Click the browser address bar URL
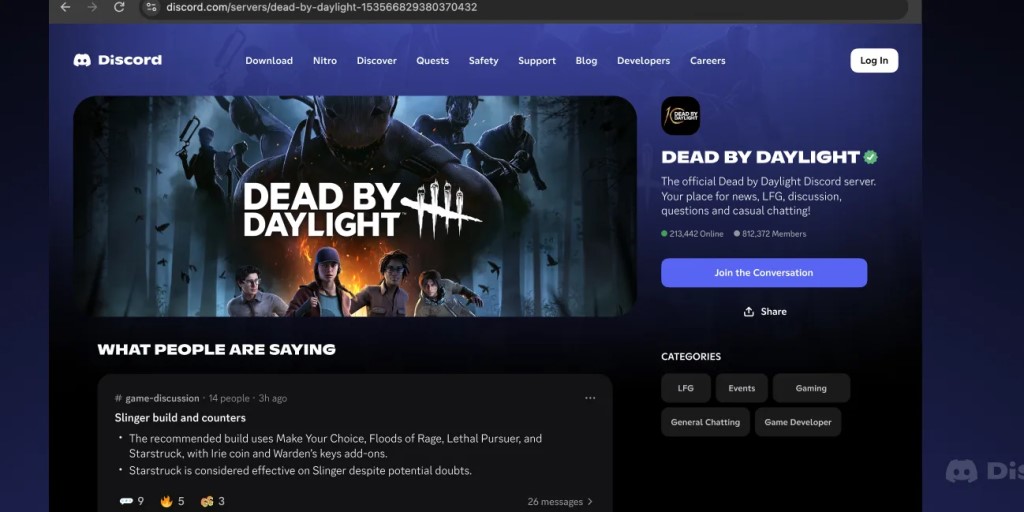The image size is (1024, 512). click(x=321, y=7)
